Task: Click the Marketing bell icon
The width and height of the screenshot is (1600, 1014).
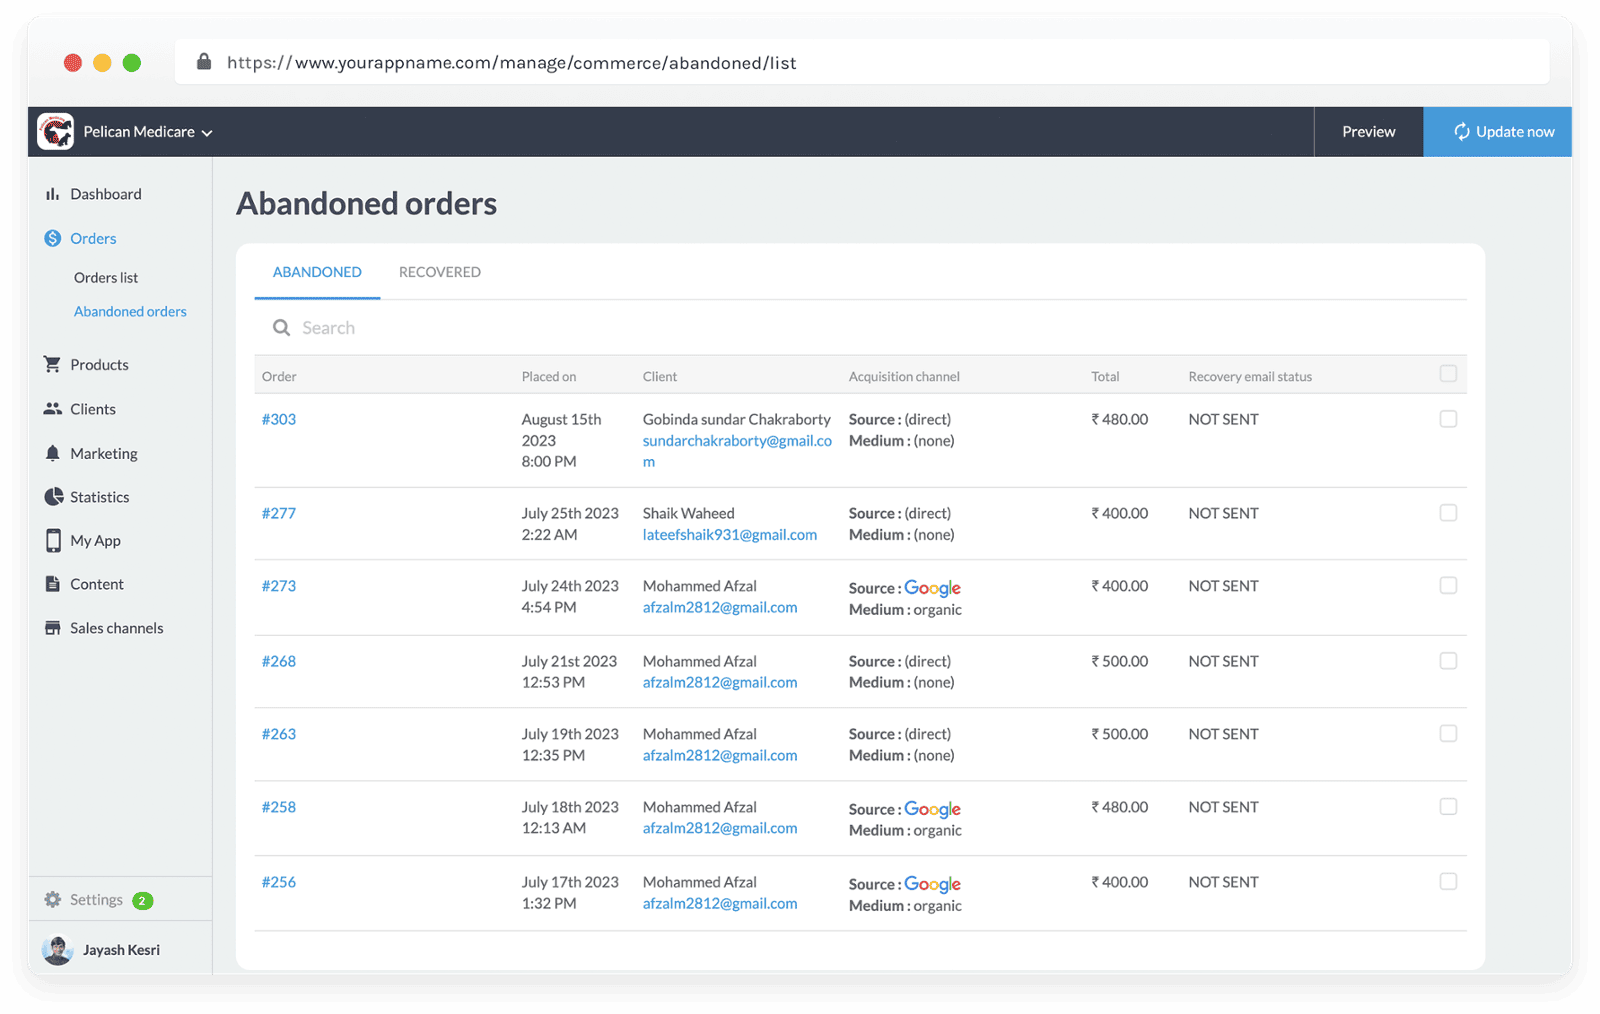Action: click(x=53, y=452)
